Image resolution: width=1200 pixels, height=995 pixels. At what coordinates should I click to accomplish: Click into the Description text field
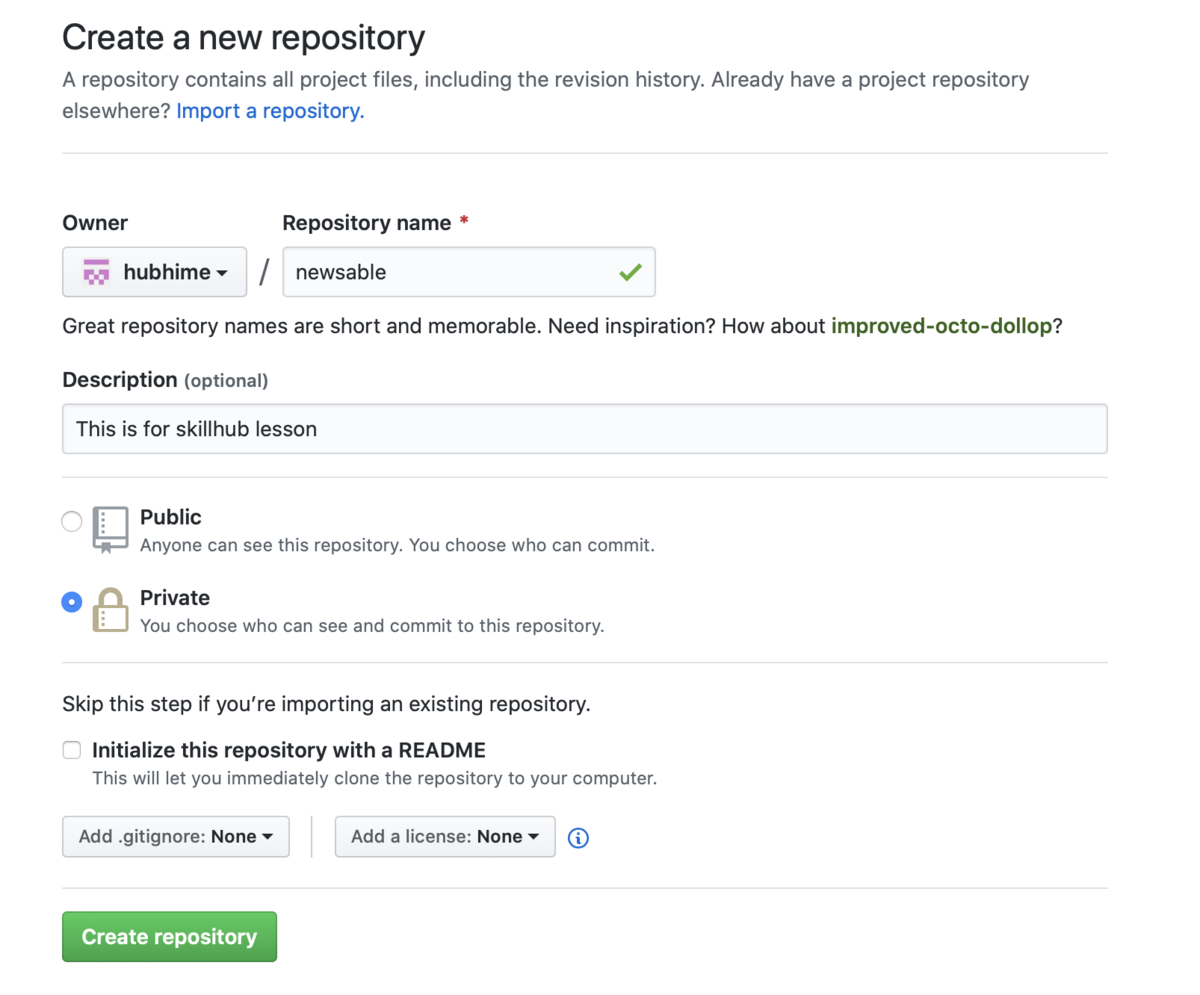[585, 429]
